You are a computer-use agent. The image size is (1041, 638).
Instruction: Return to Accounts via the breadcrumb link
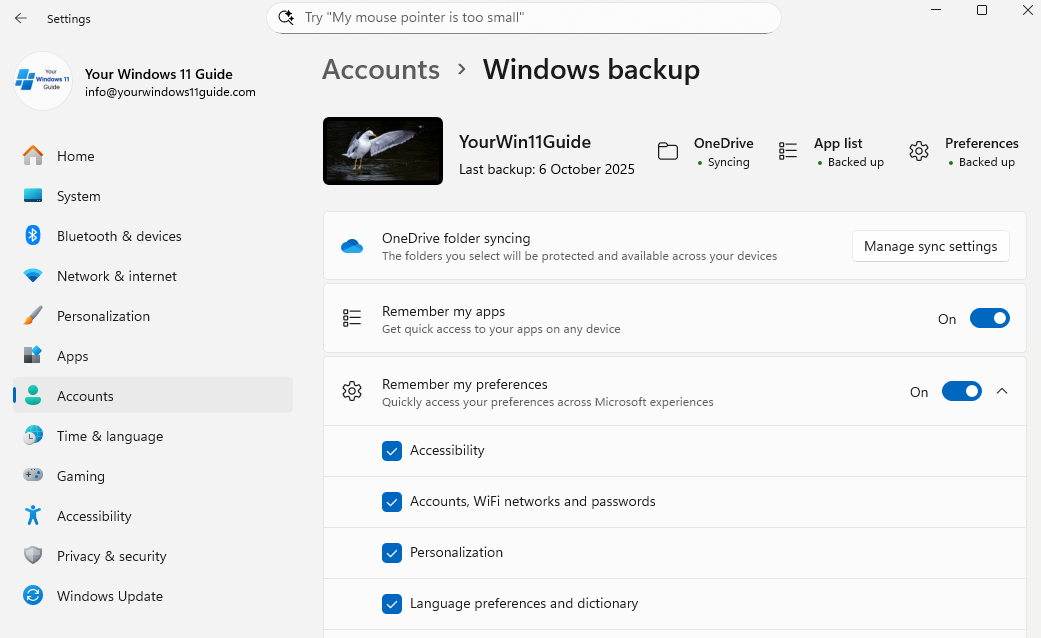[381, 69]
